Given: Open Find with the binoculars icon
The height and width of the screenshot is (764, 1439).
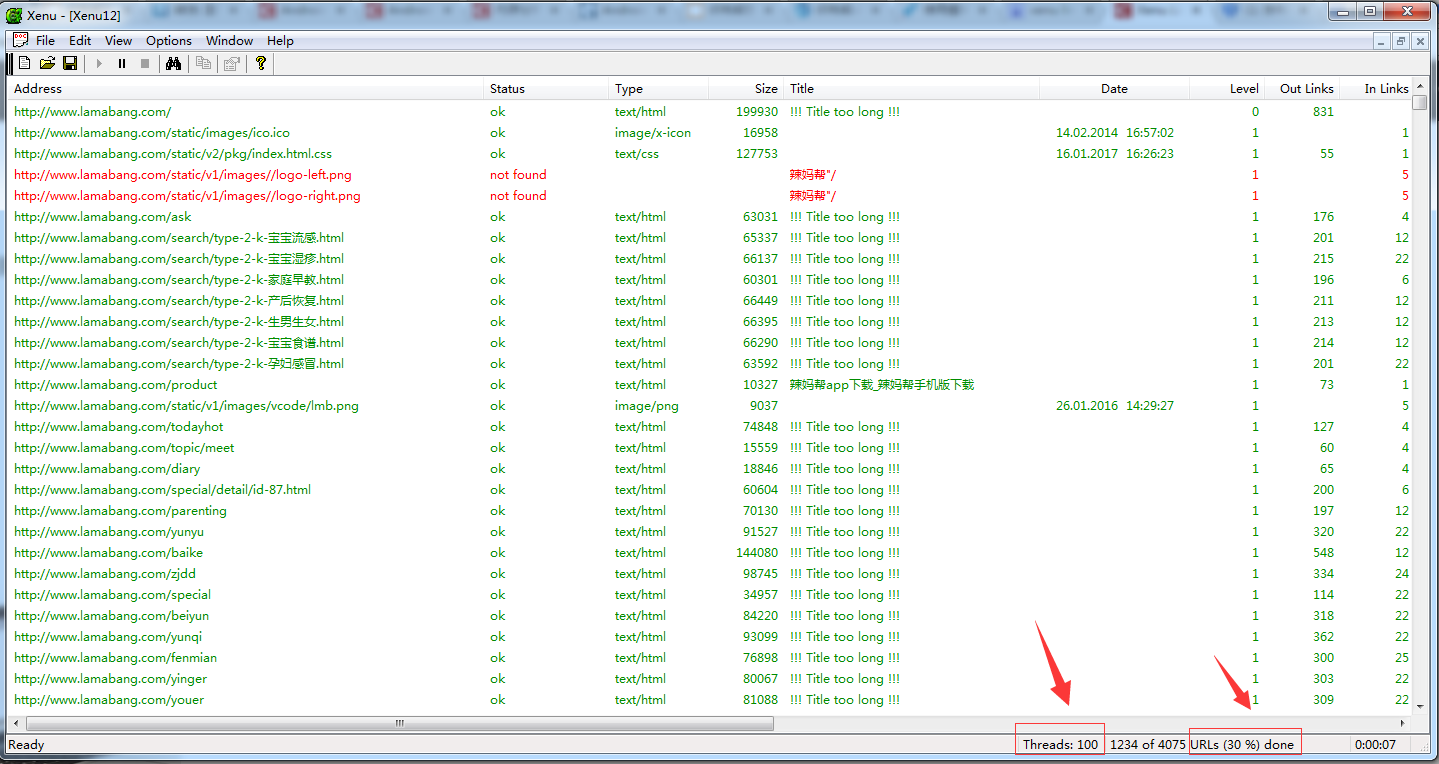Looking at the screenshot, I should point(173,63).
